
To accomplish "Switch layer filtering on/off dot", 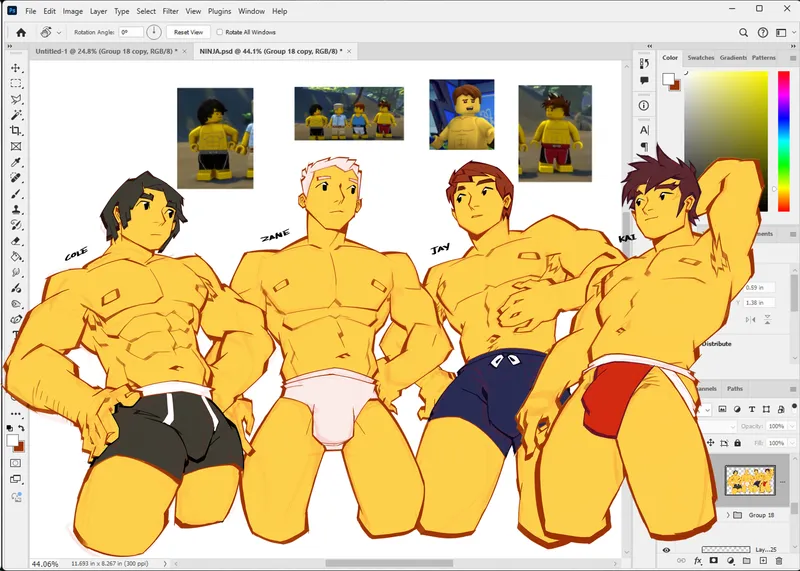I will point(794,407).
